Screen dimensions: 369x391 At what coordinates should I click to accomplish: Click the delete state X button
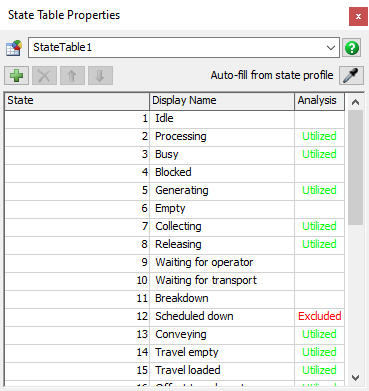[x=44, y=75]
